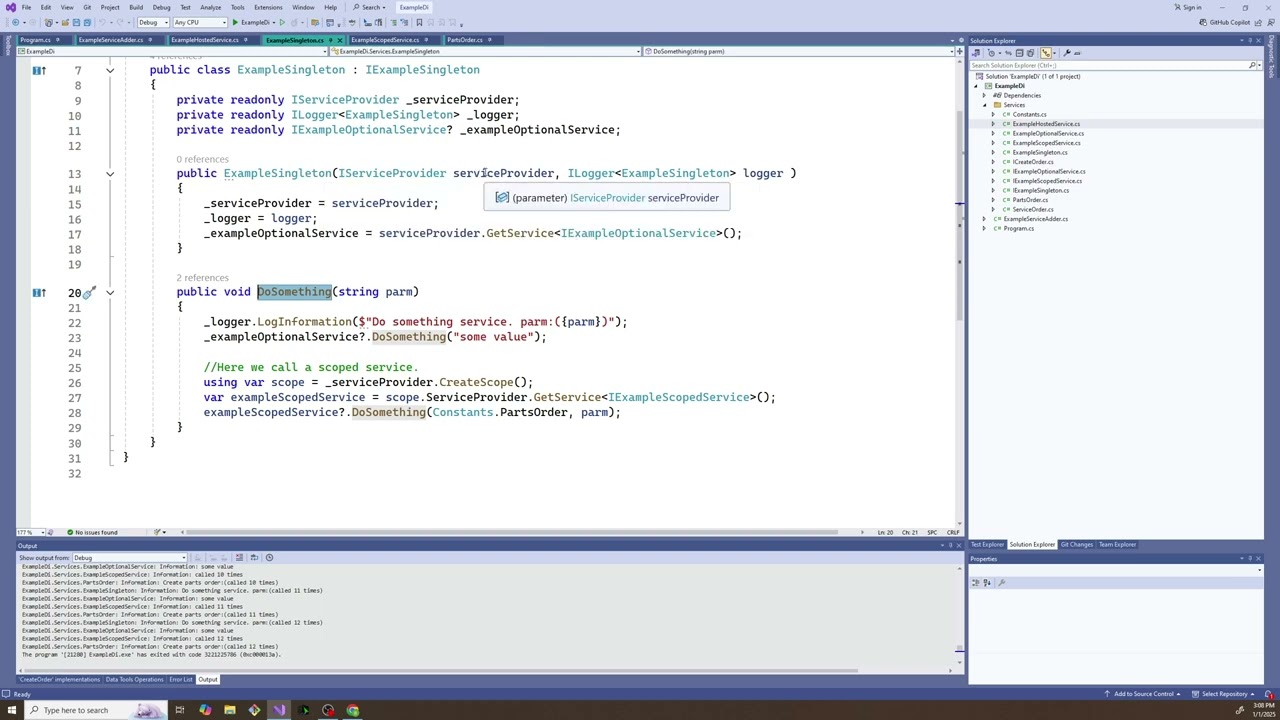Toggle word wrap in the Output toolbar
The image size is (1280, 720).
[254, 557]
